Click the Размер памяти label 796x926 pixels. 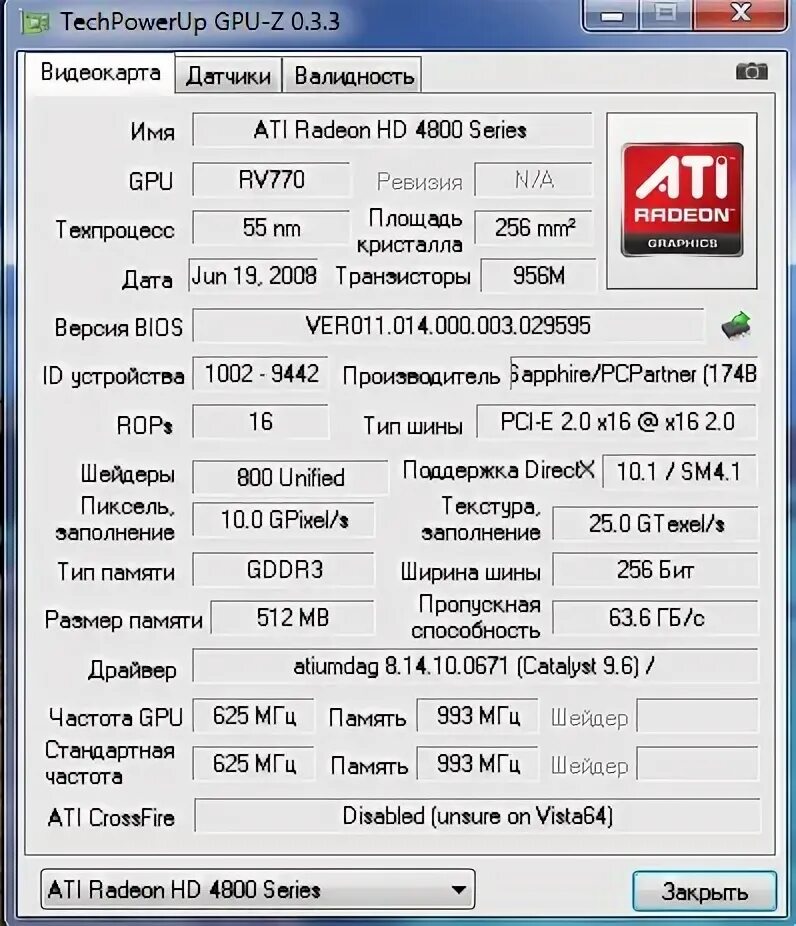[123, 620]
